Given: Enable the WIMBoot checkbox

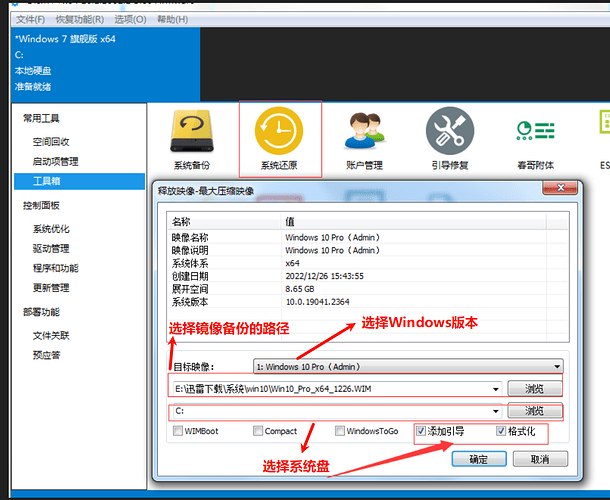Looking at the screenshot, I should [178, 431].
